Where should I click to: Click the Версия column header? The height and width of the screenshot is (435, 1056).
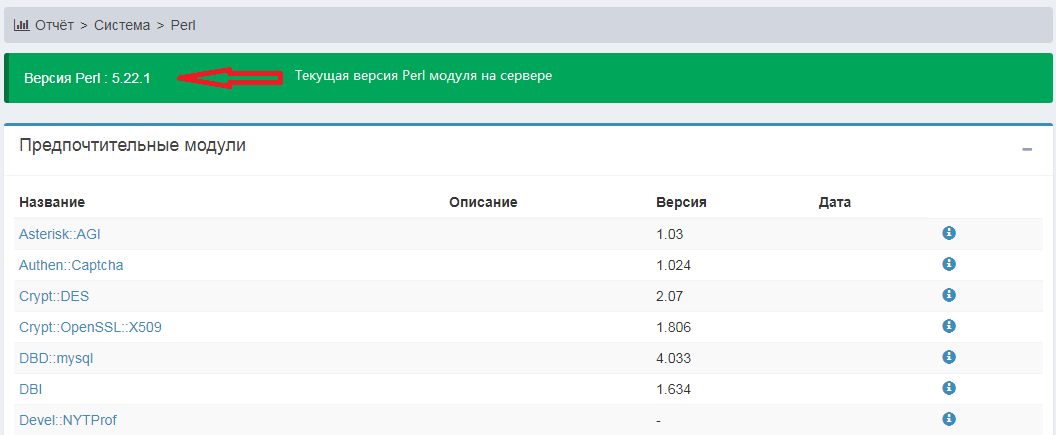pyautogui.click(x=681, y=202)
